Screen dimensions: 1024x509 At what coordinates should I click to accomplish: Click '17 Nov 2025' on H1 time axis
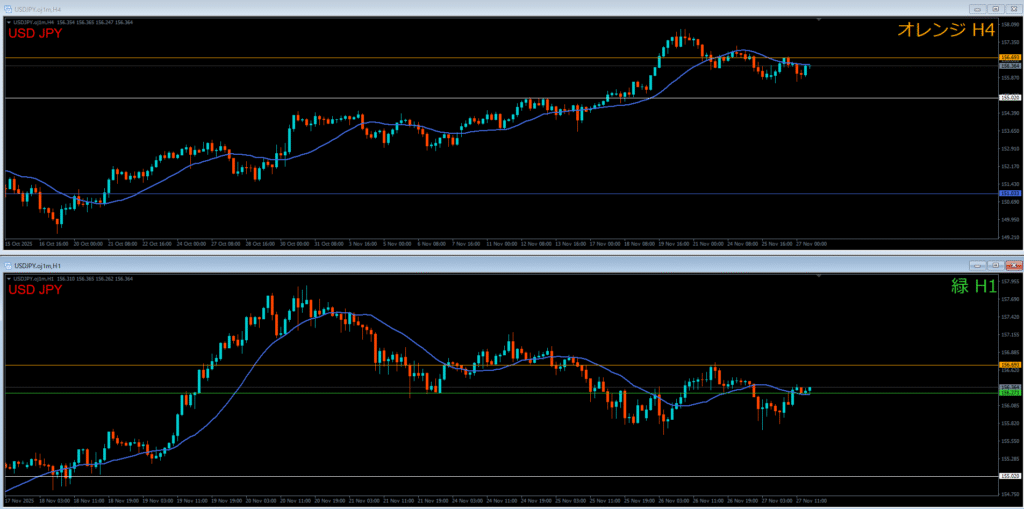pos(18,500)
